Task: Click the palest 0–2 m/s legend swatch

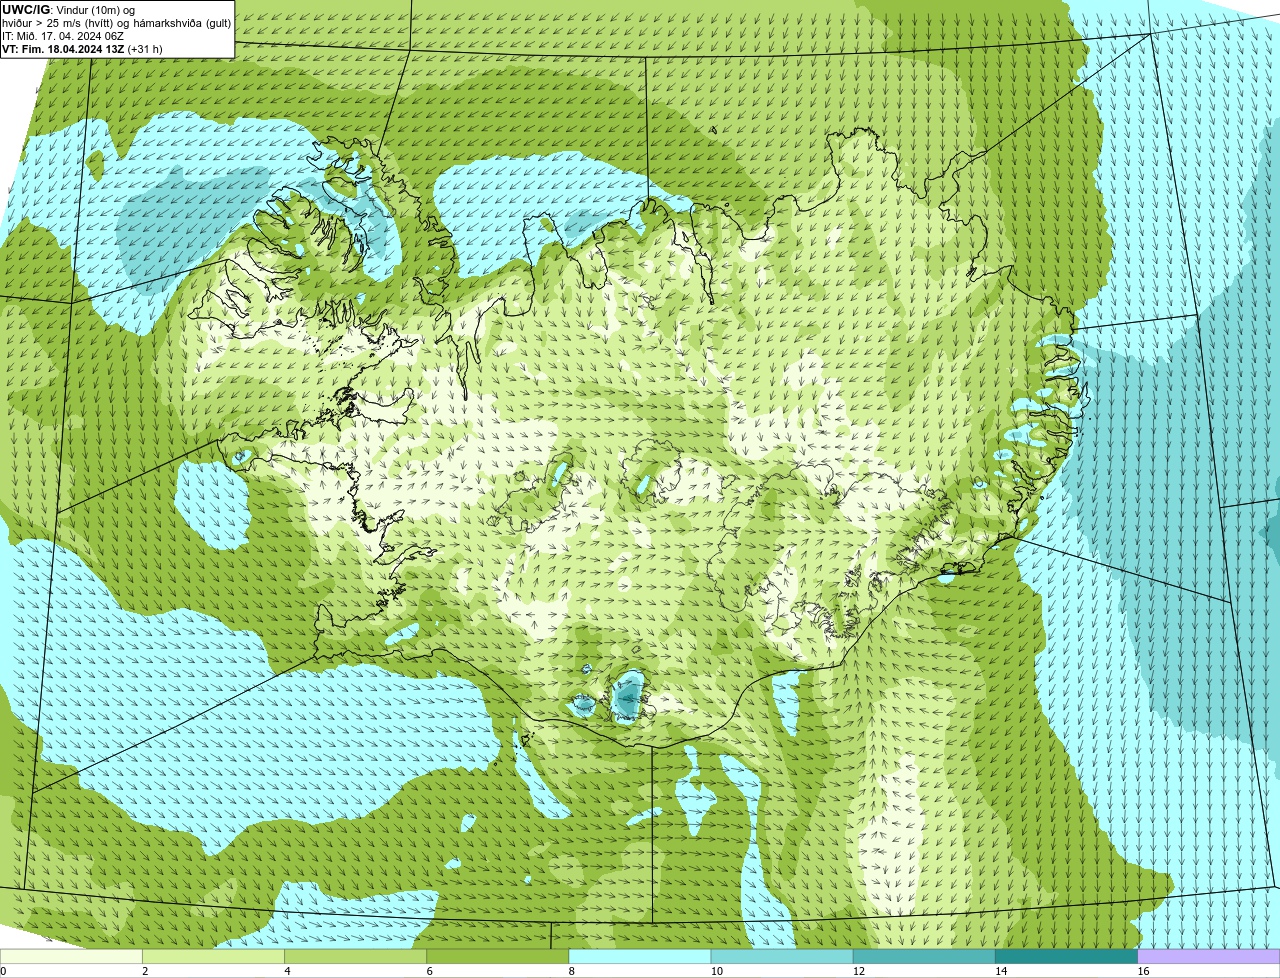Action: tap(71, 956)
